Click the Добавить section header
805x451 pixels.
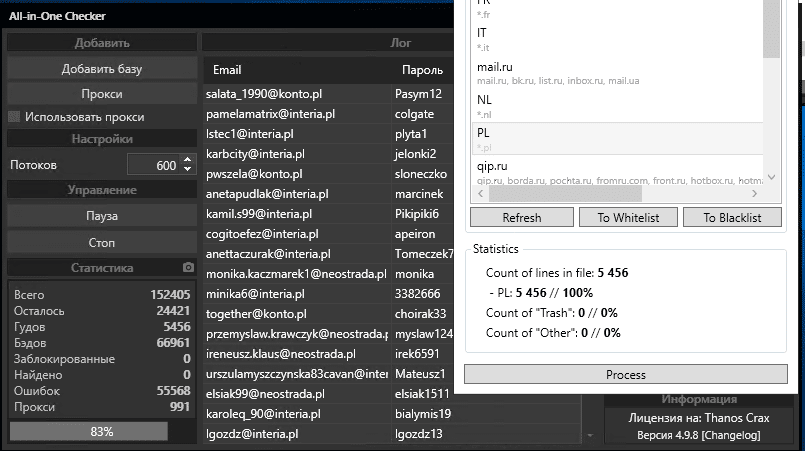tap(102, 43)
